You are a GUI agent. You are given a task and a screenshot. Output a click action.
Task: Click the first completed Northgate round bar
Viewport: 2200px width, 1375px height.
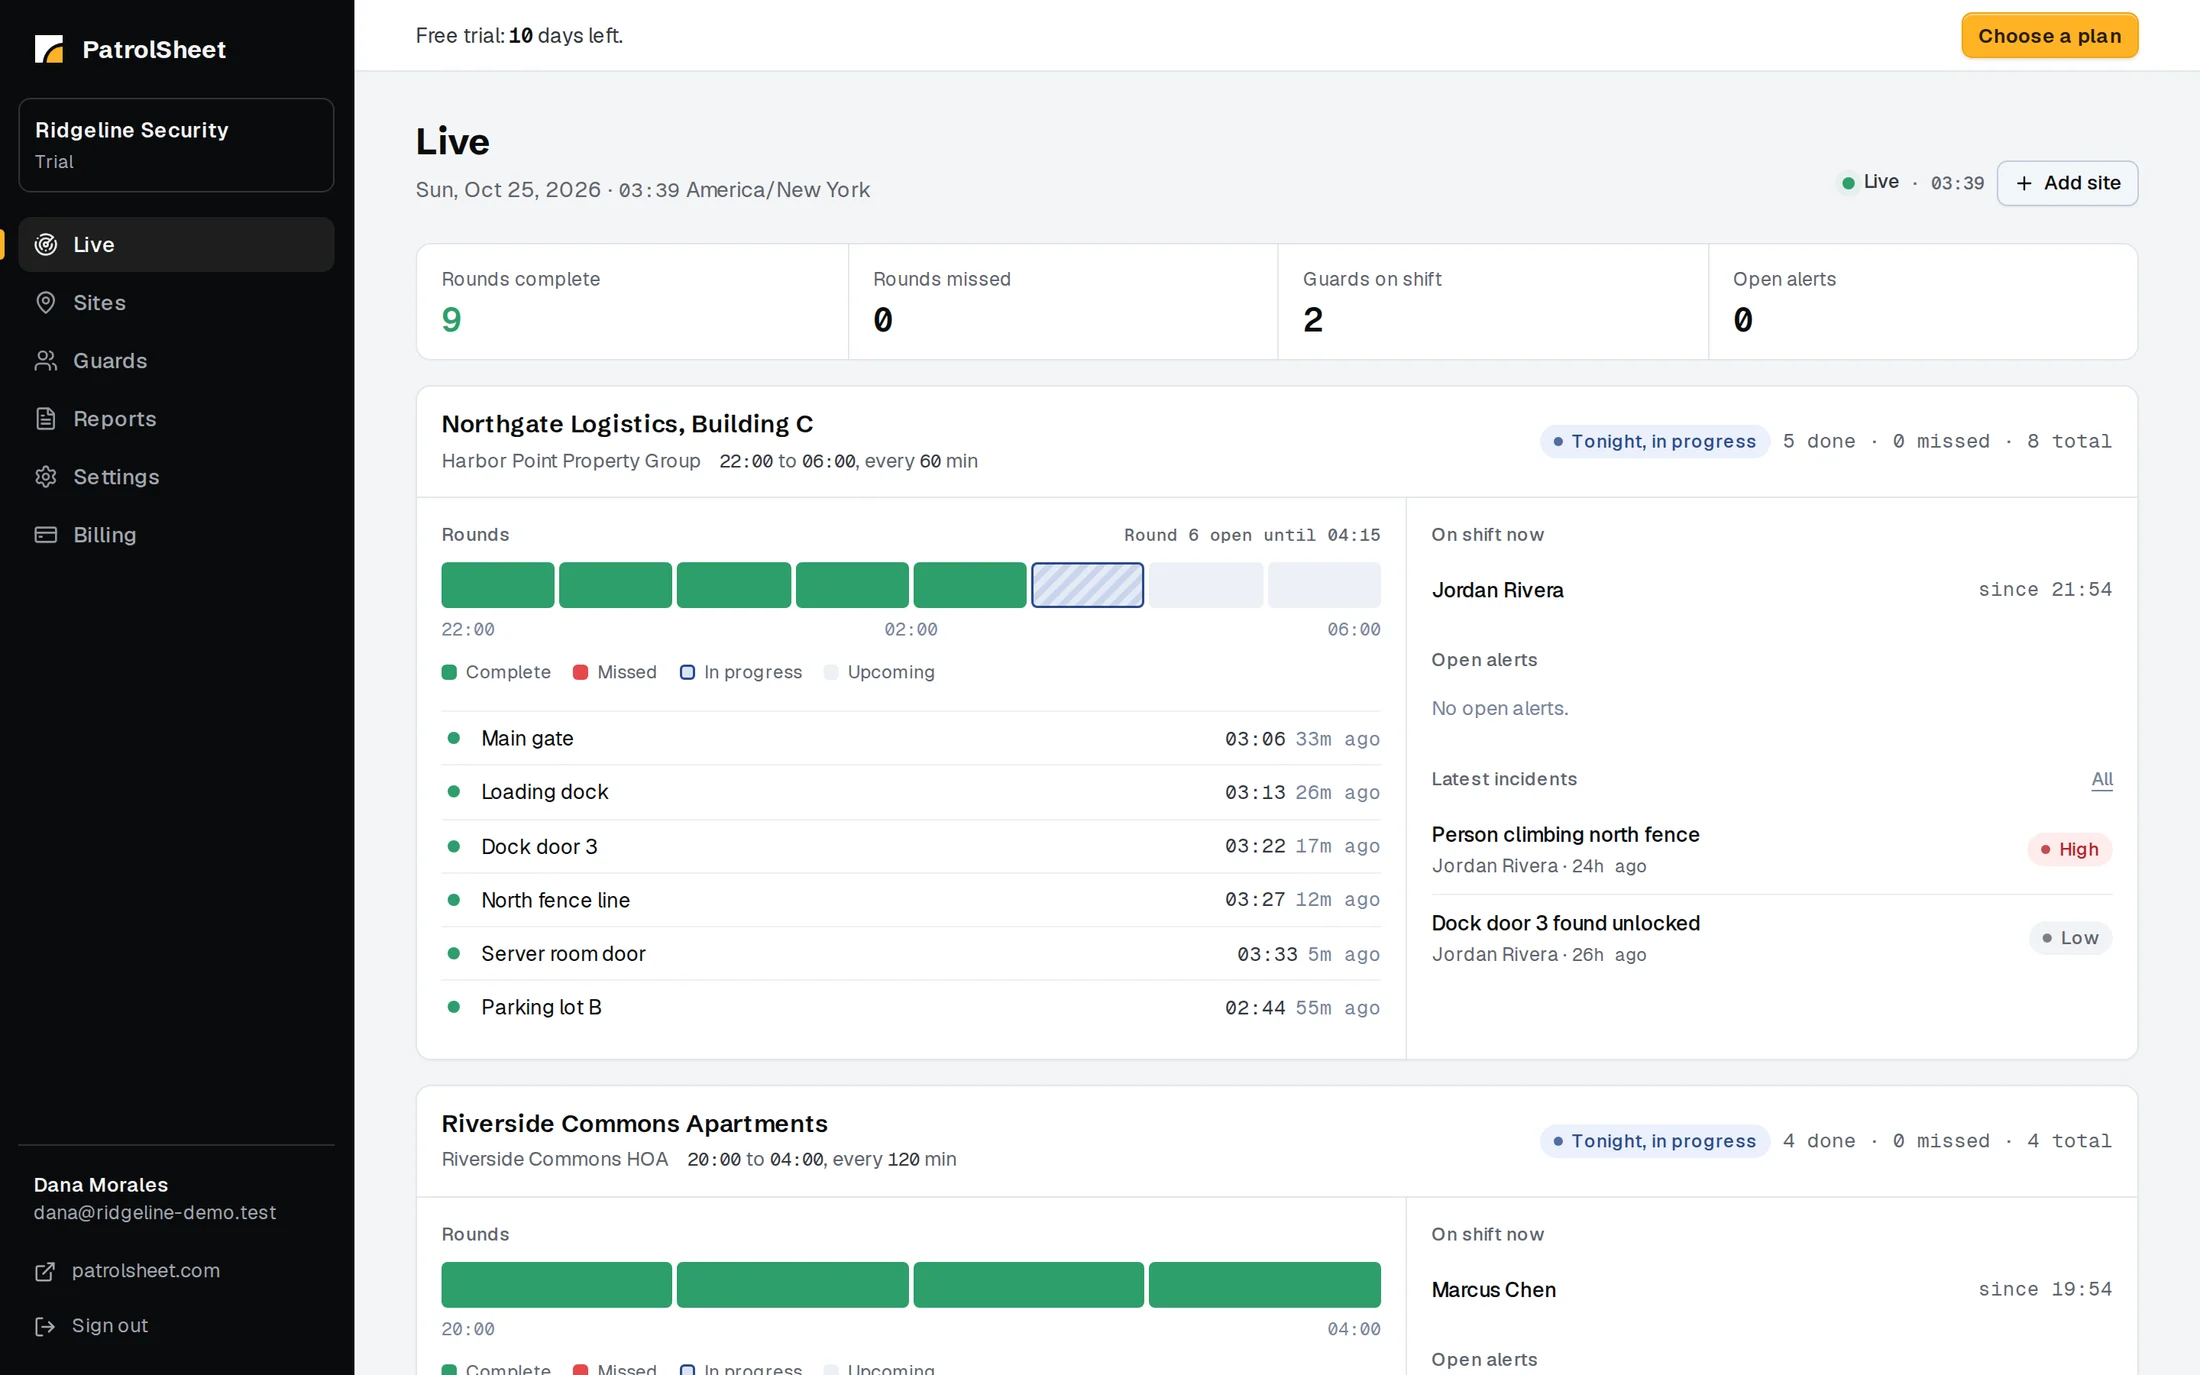pyautogui.click(x=497, y=585)
